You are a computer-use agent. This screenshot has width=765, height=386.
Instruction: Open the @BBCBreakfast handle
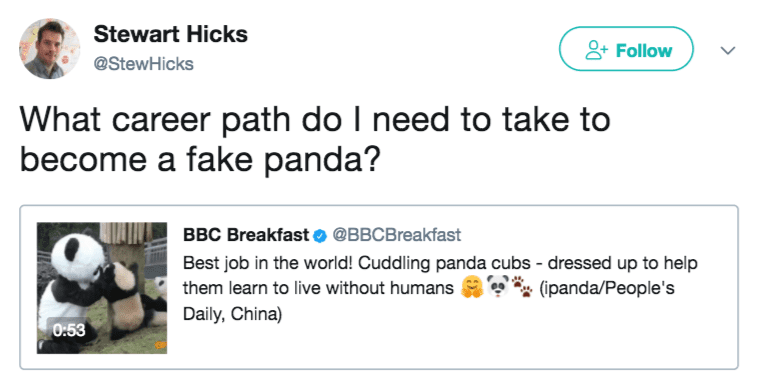(x=396, y=235)
